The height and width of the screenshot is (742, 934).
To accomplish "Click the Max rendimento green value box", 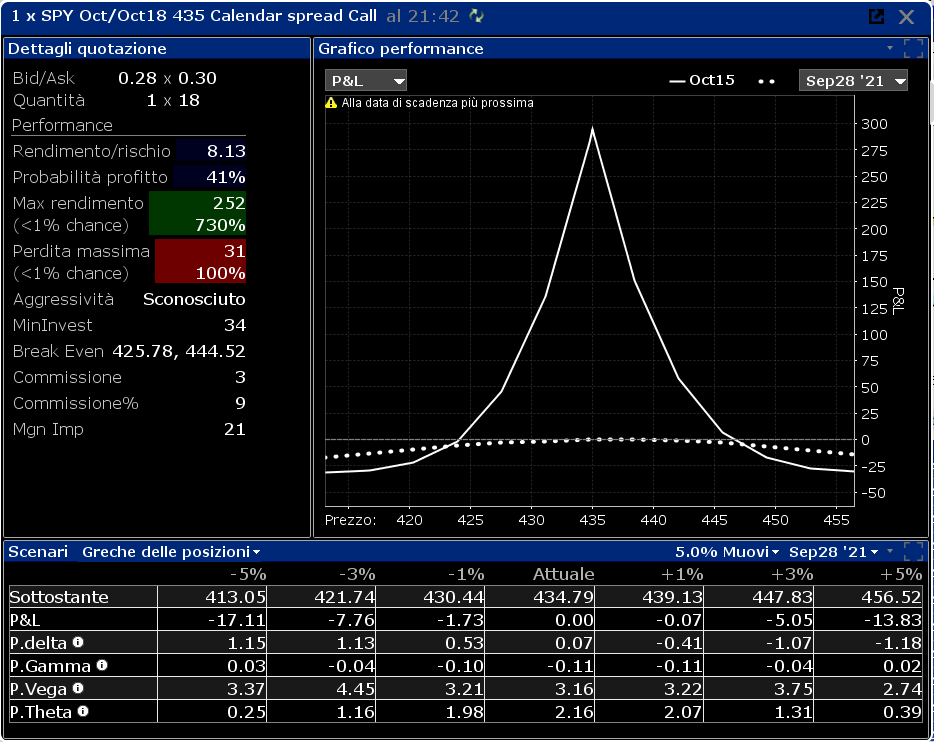I will (197, 213).
